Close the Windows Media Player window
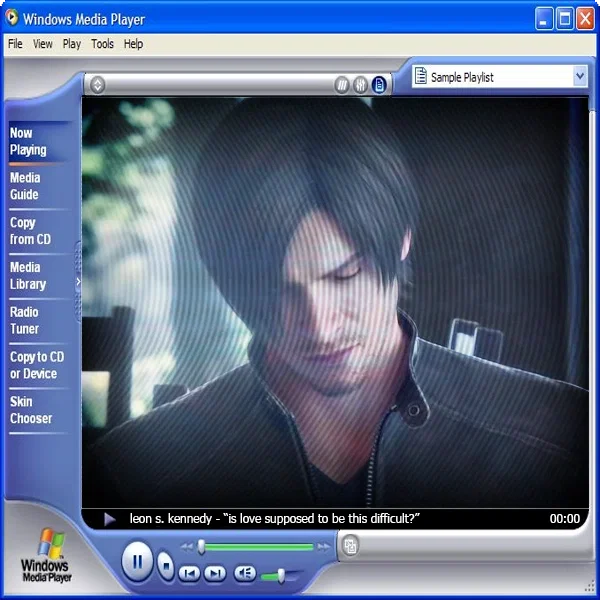This screenshot has width=600, height=600. (585, 18)
